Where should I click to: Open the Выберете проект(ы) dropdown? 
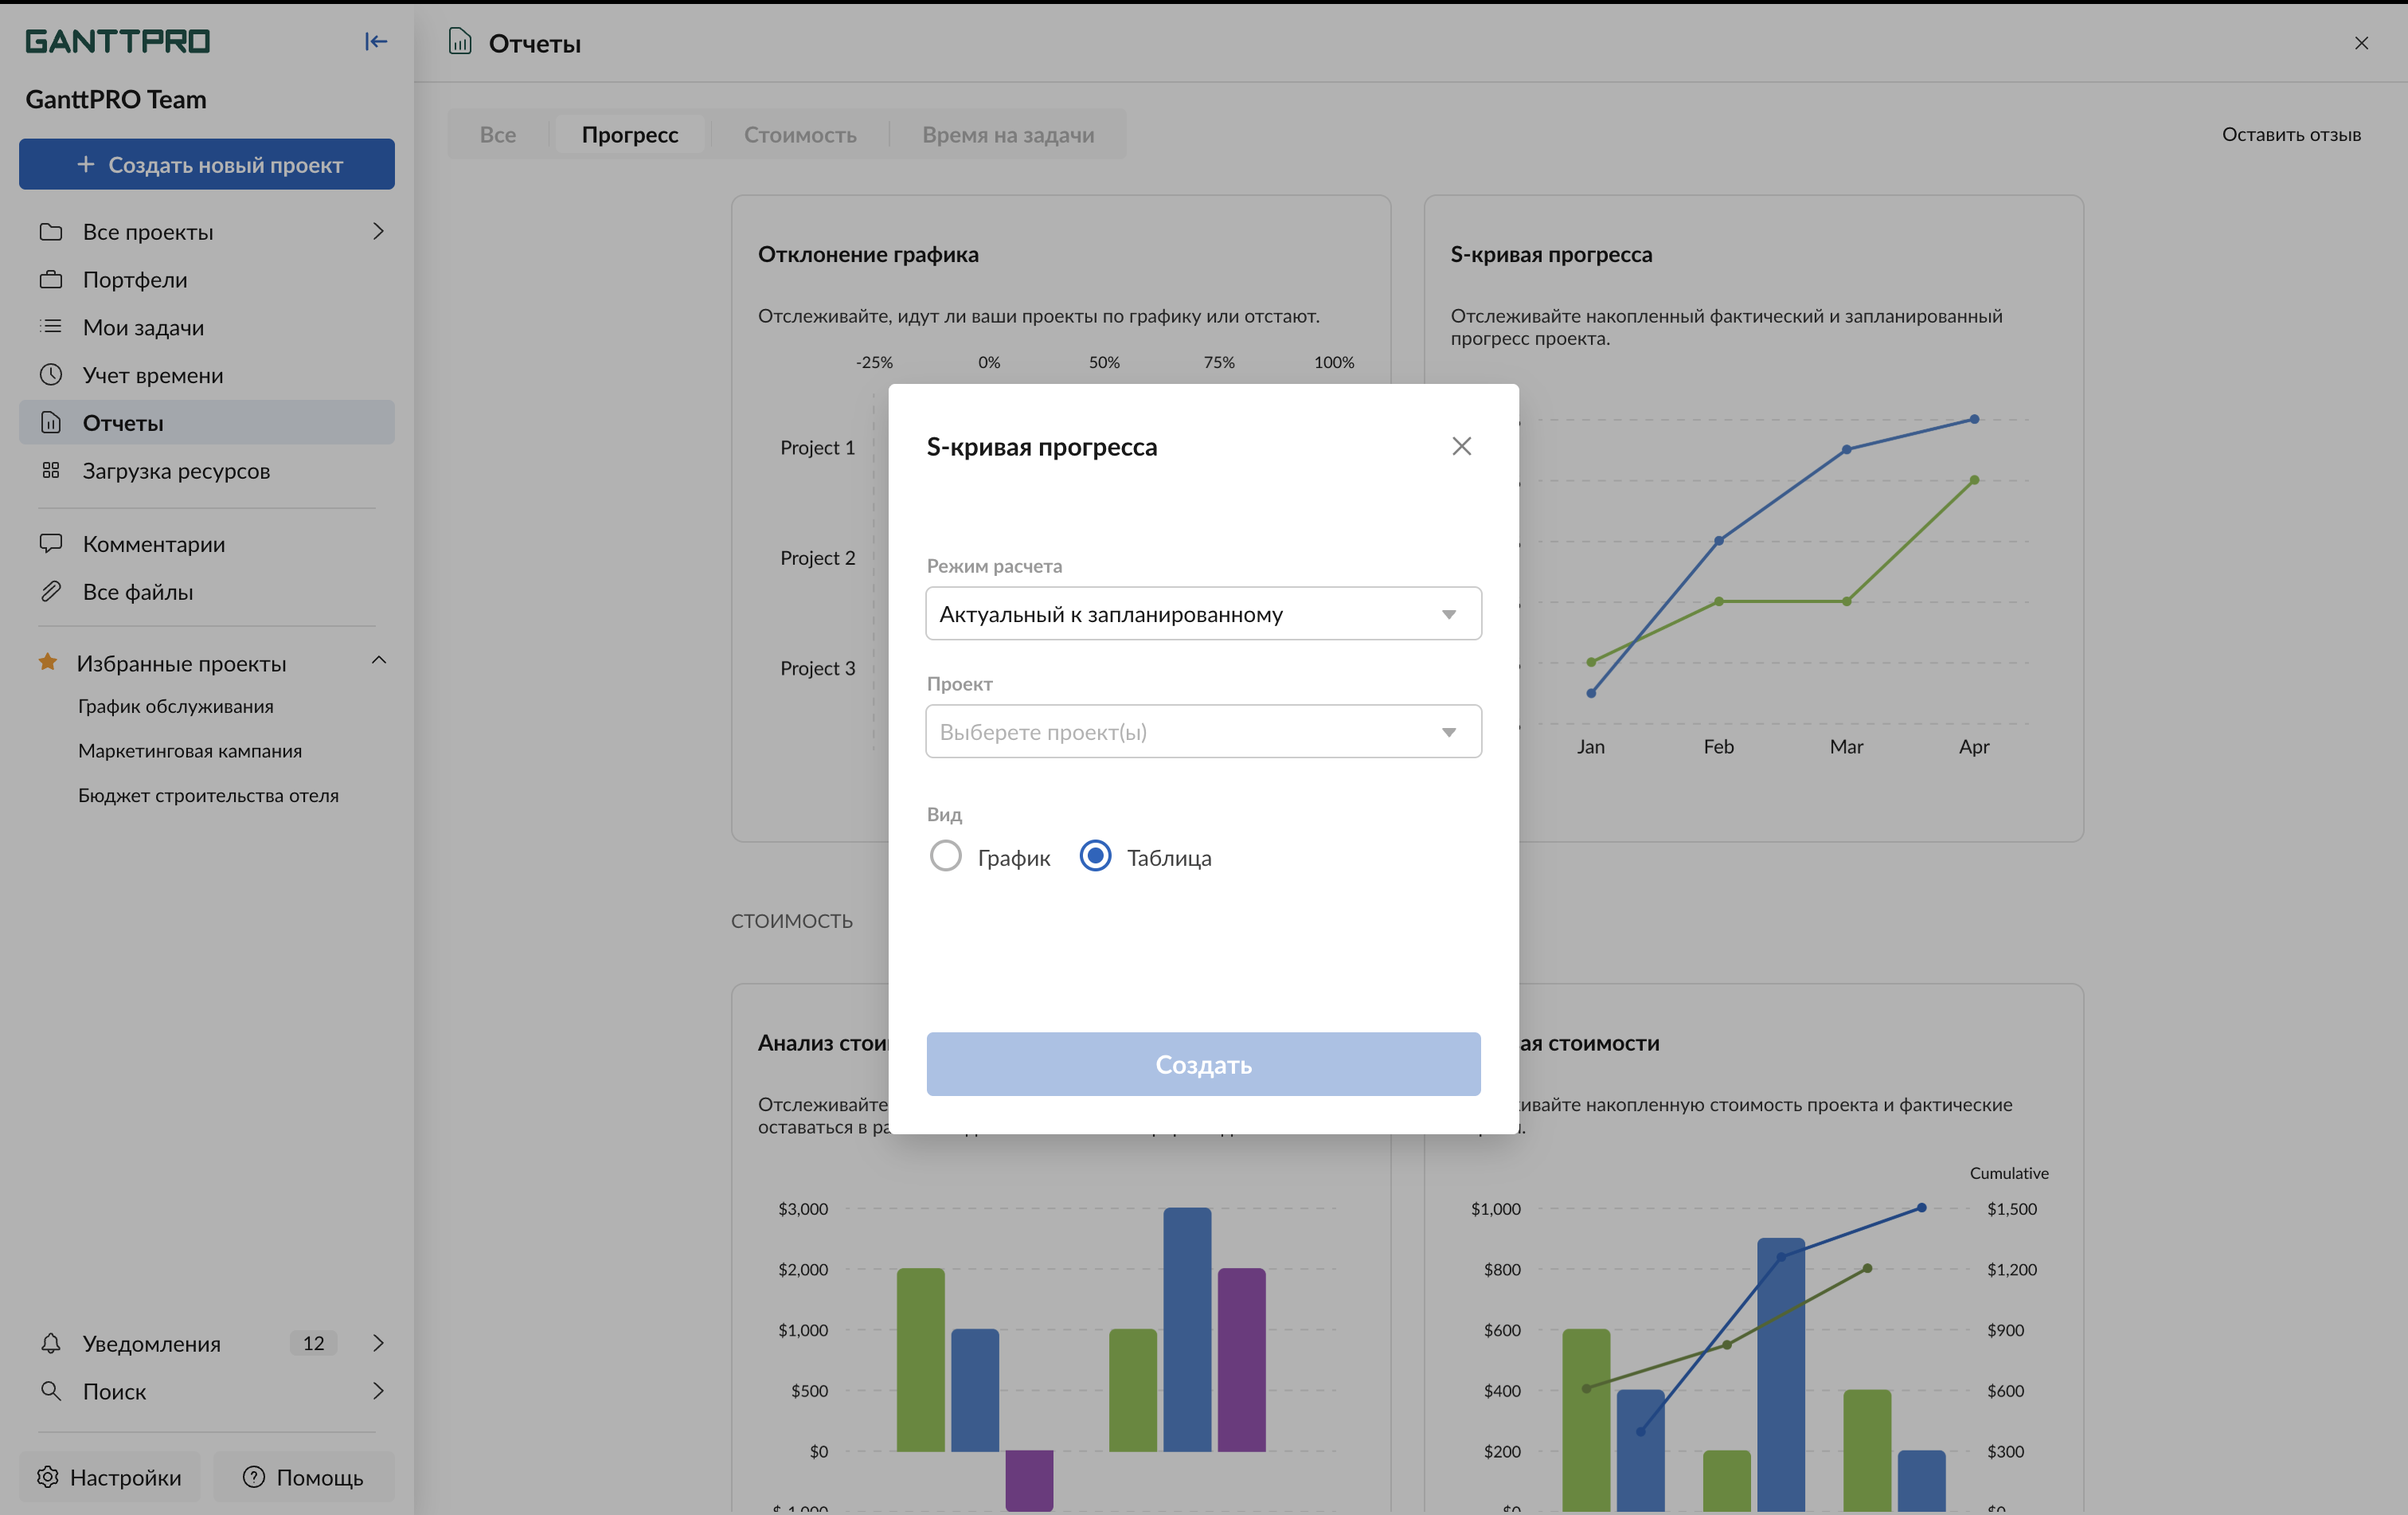1203,732
